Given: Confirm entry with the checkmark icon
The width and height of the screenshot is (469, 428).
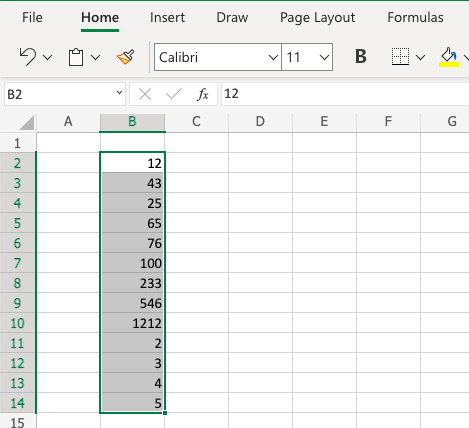Looking at the screenshot, I should [174, 94].
